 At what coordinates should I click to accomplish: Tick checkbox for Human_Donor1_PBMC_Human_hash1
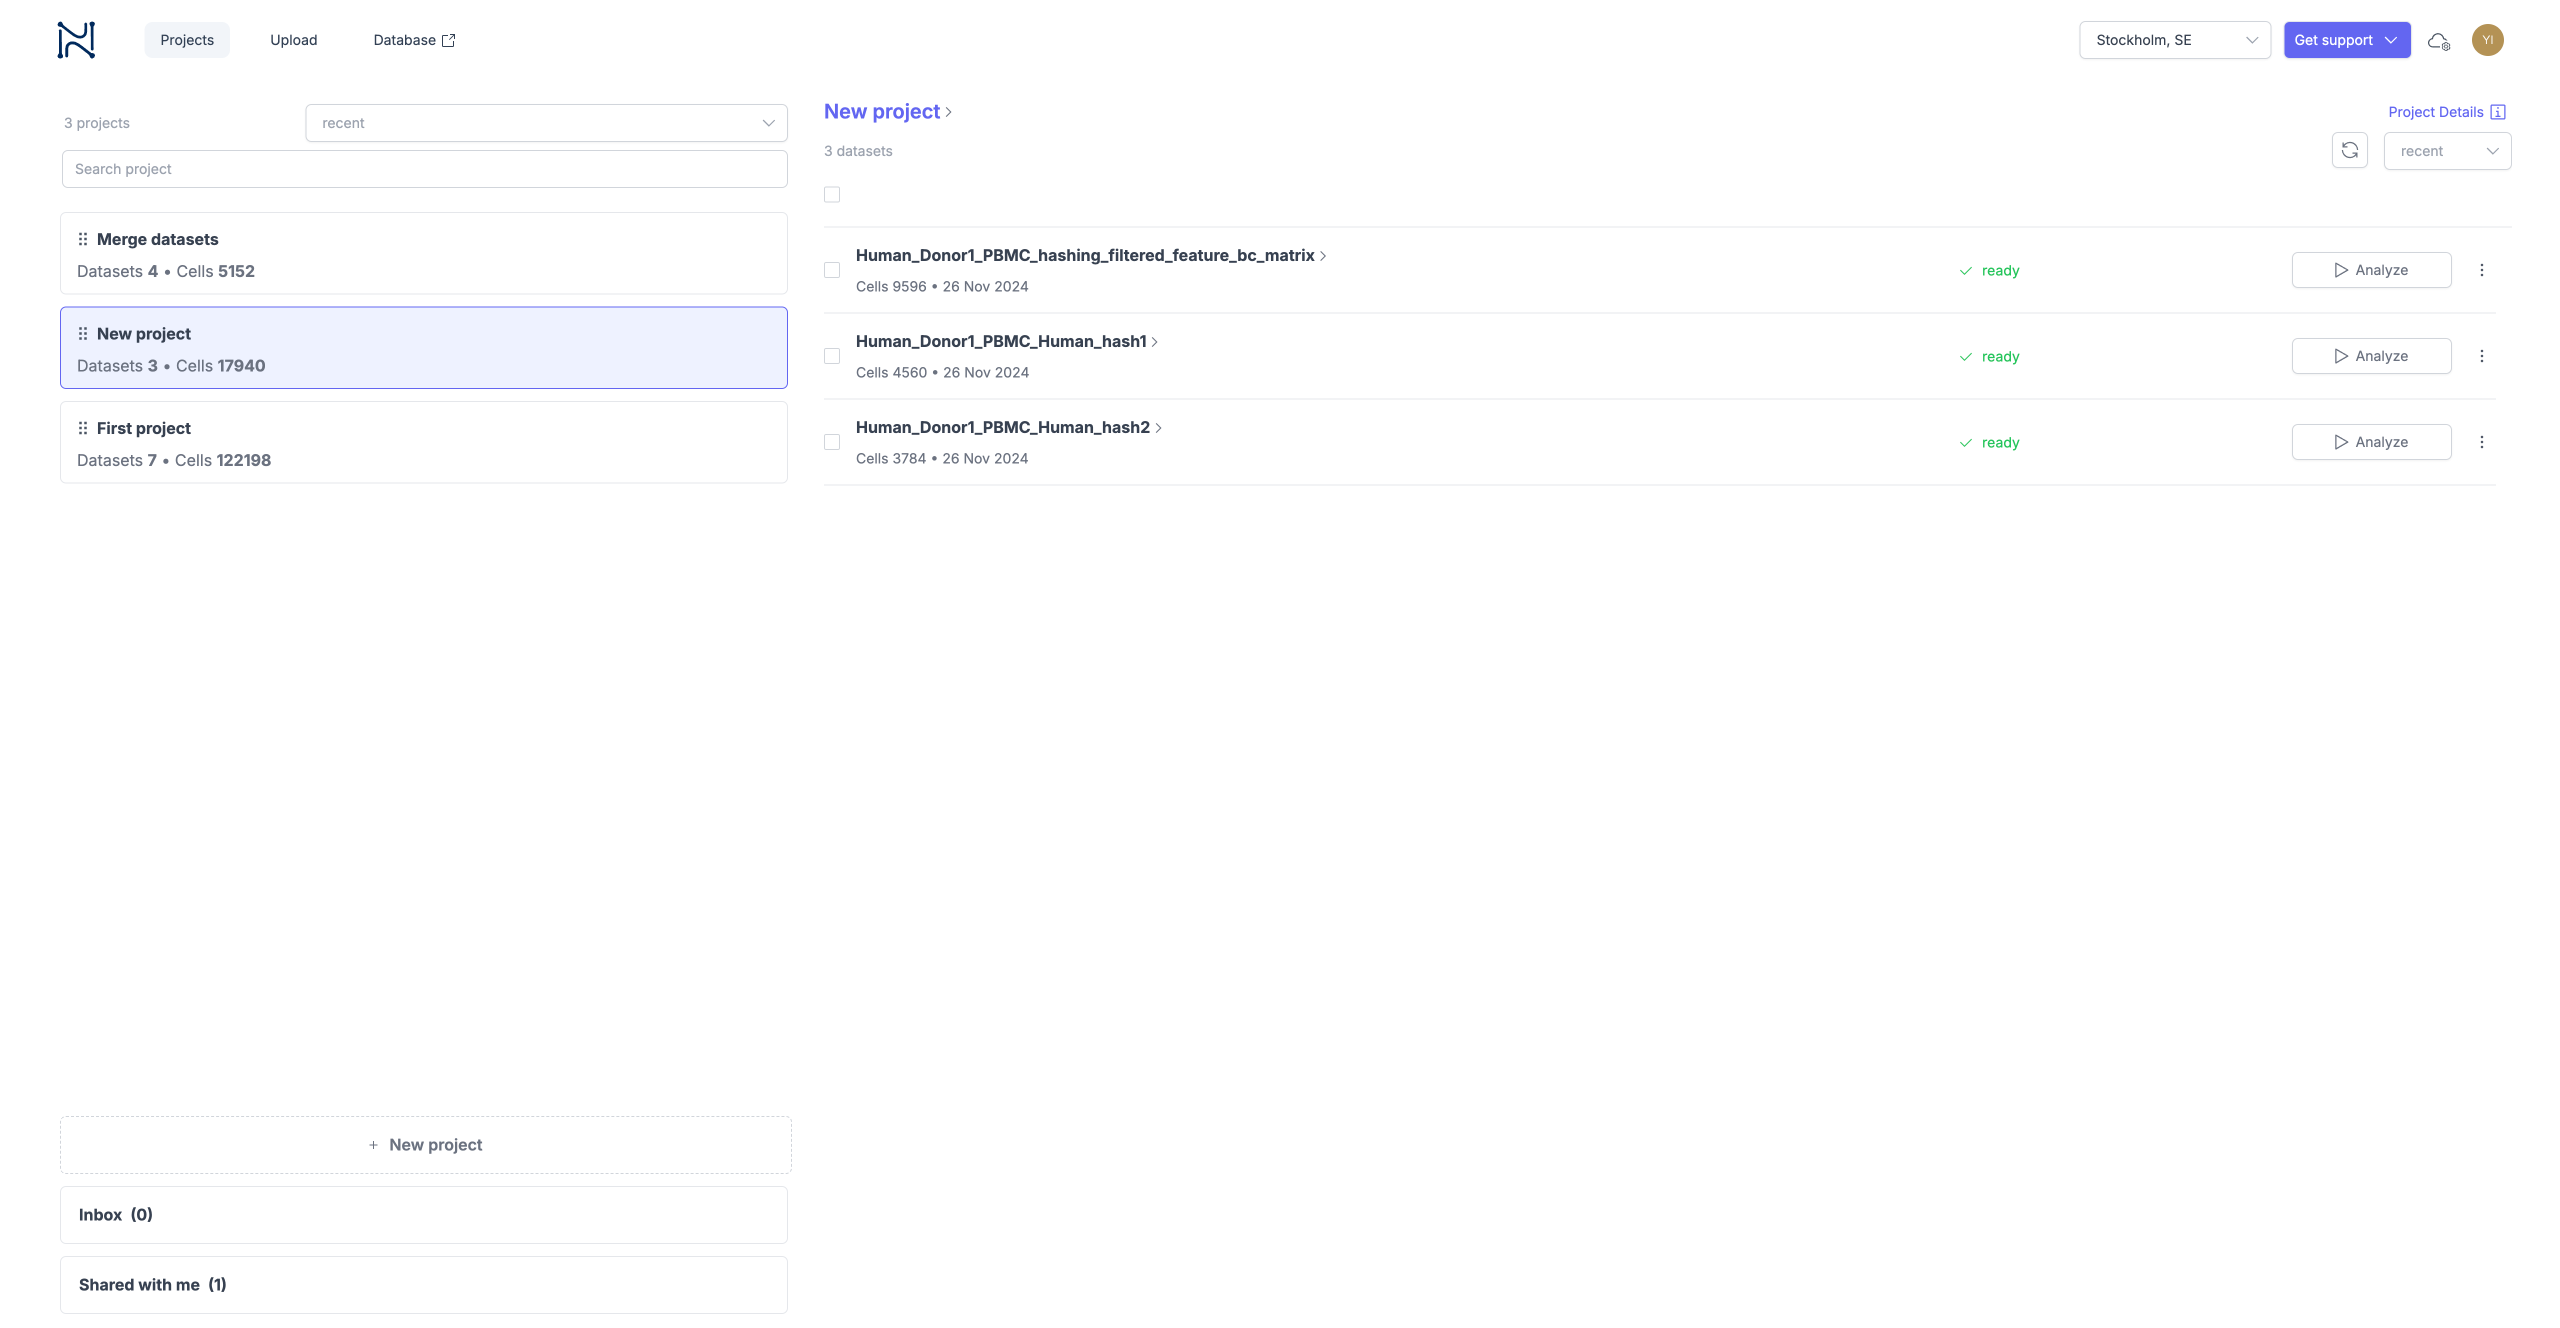point(832,356)
